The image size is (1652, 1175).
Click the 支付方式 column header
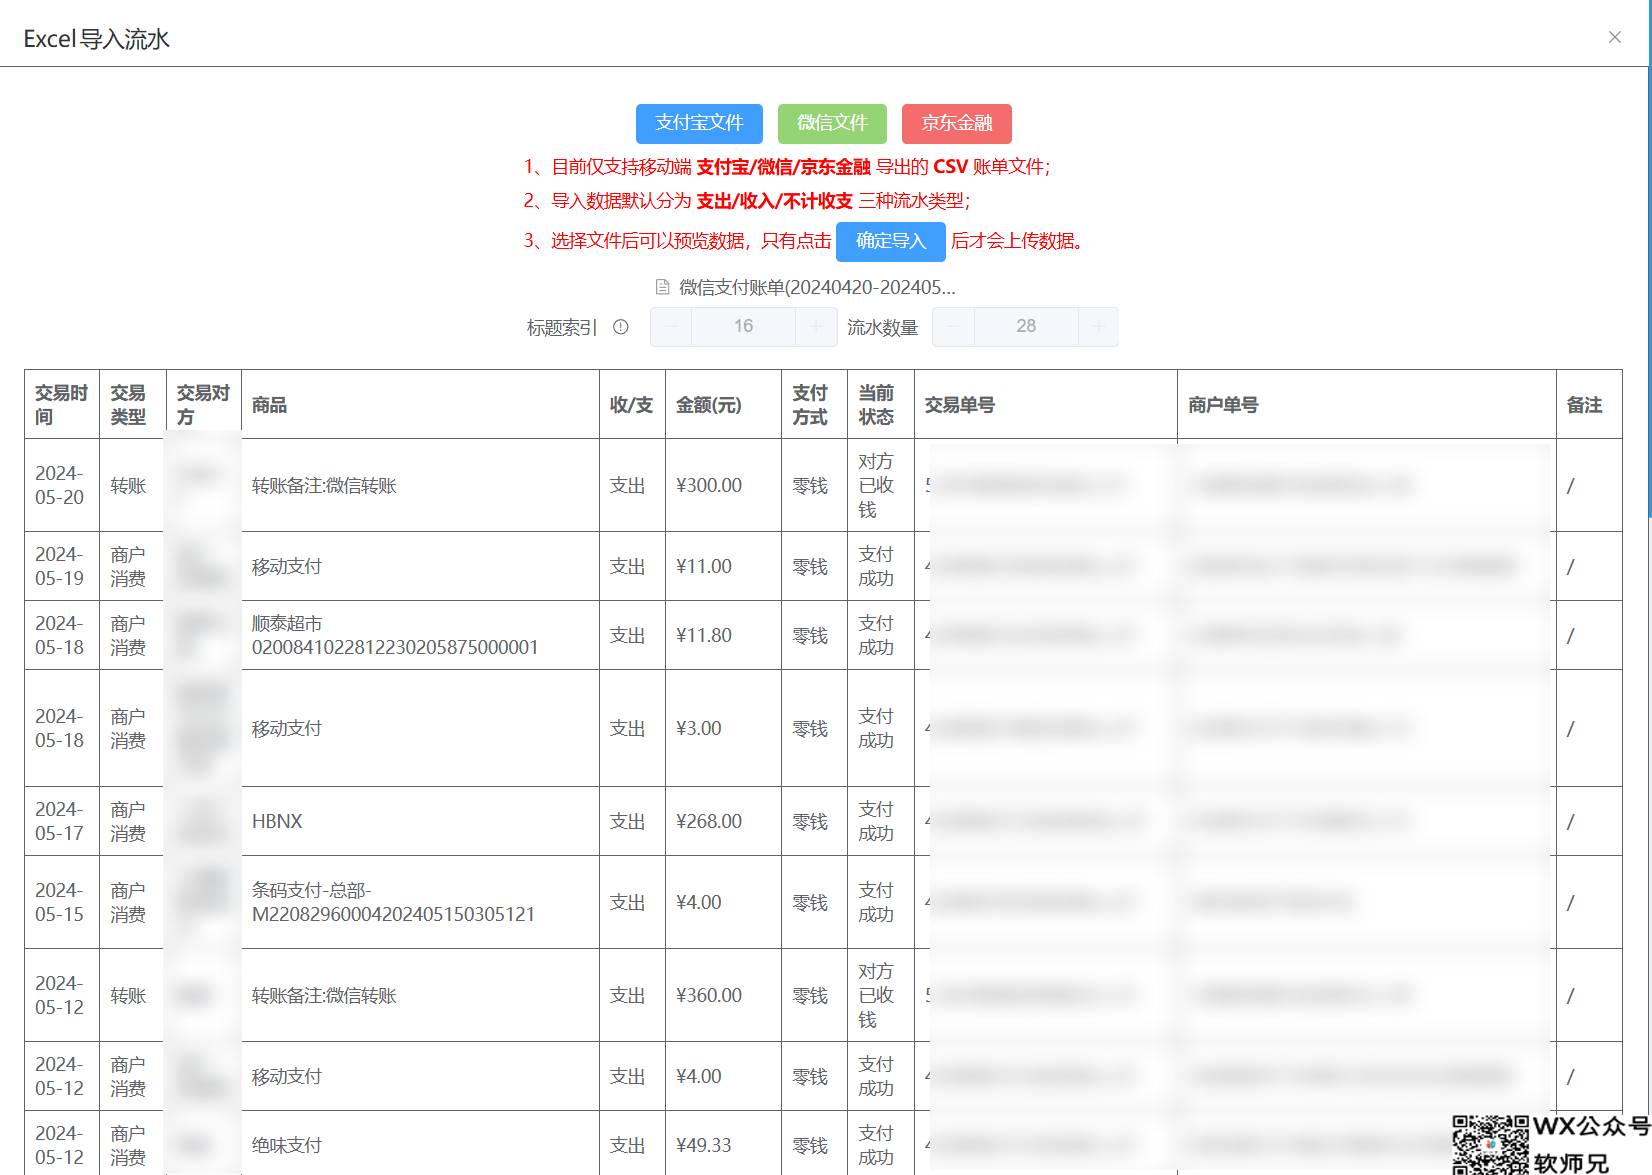[x=814, y=404]
